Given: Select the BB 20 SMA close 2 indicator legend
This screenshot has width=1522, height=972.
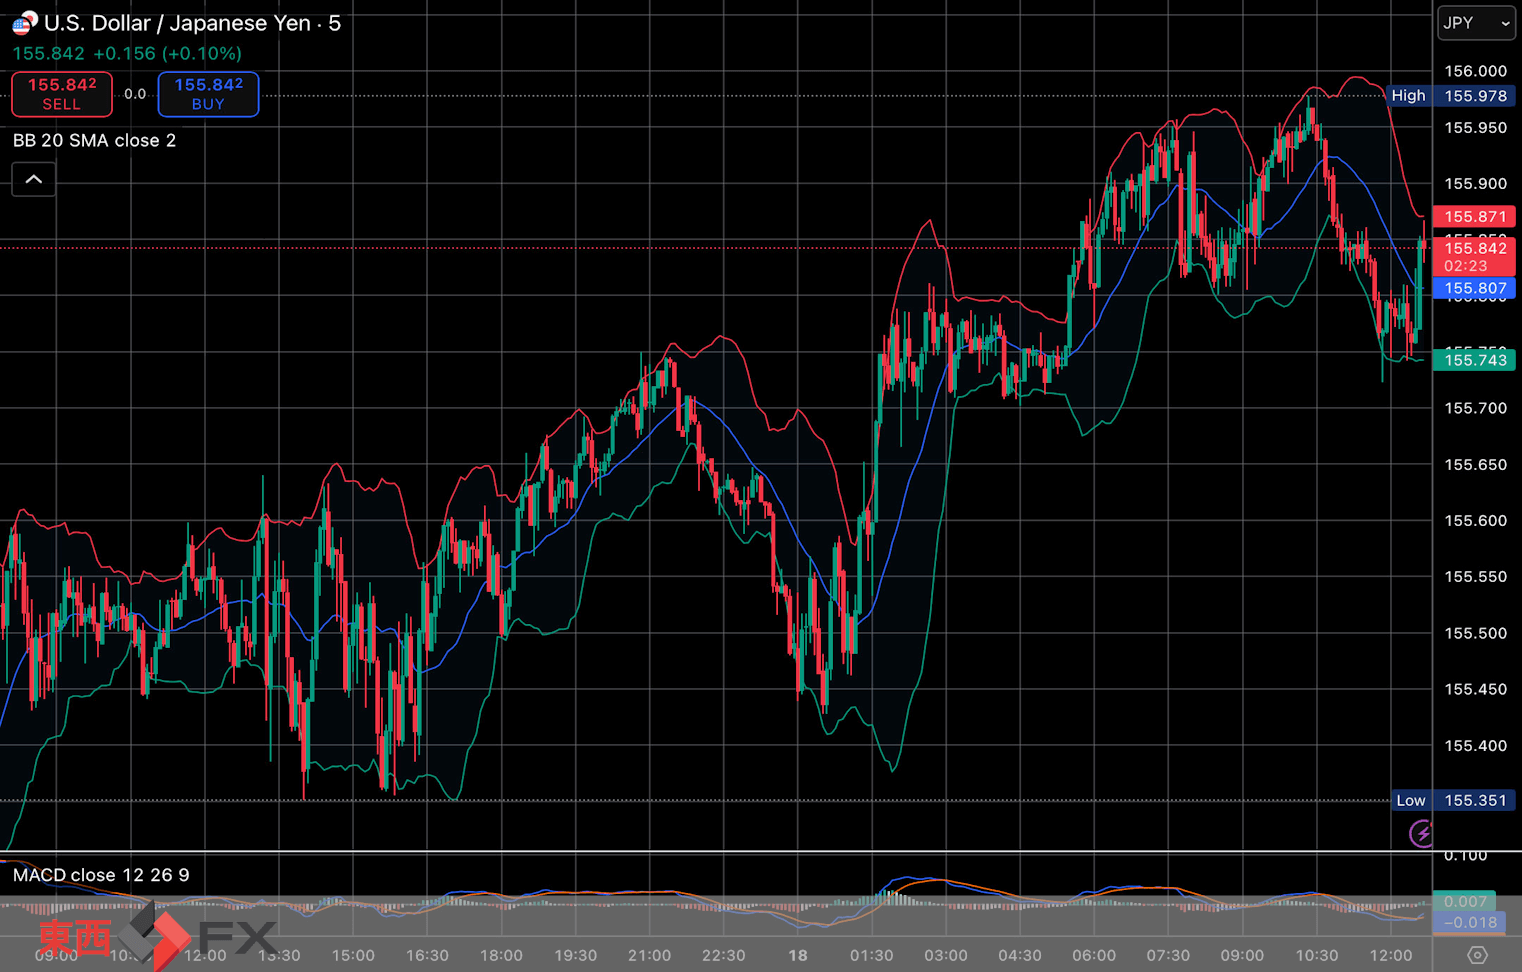Looking at the screenshot, I should pyautogui.click(x=95, y=140).
